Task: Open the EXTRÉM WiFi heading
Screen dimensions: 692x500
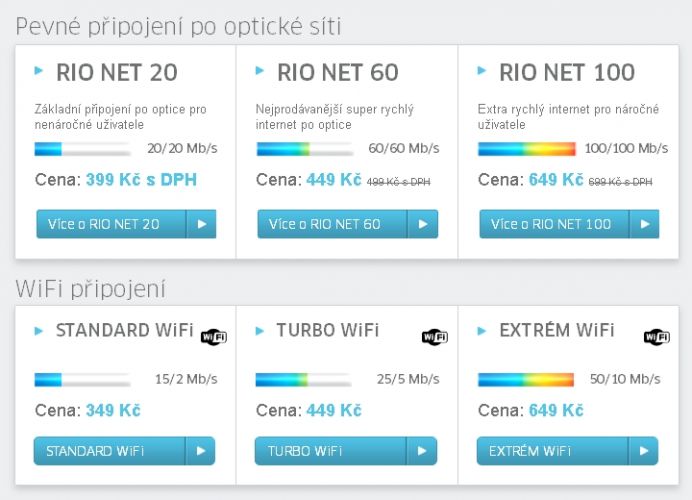Action: [557, 330]
